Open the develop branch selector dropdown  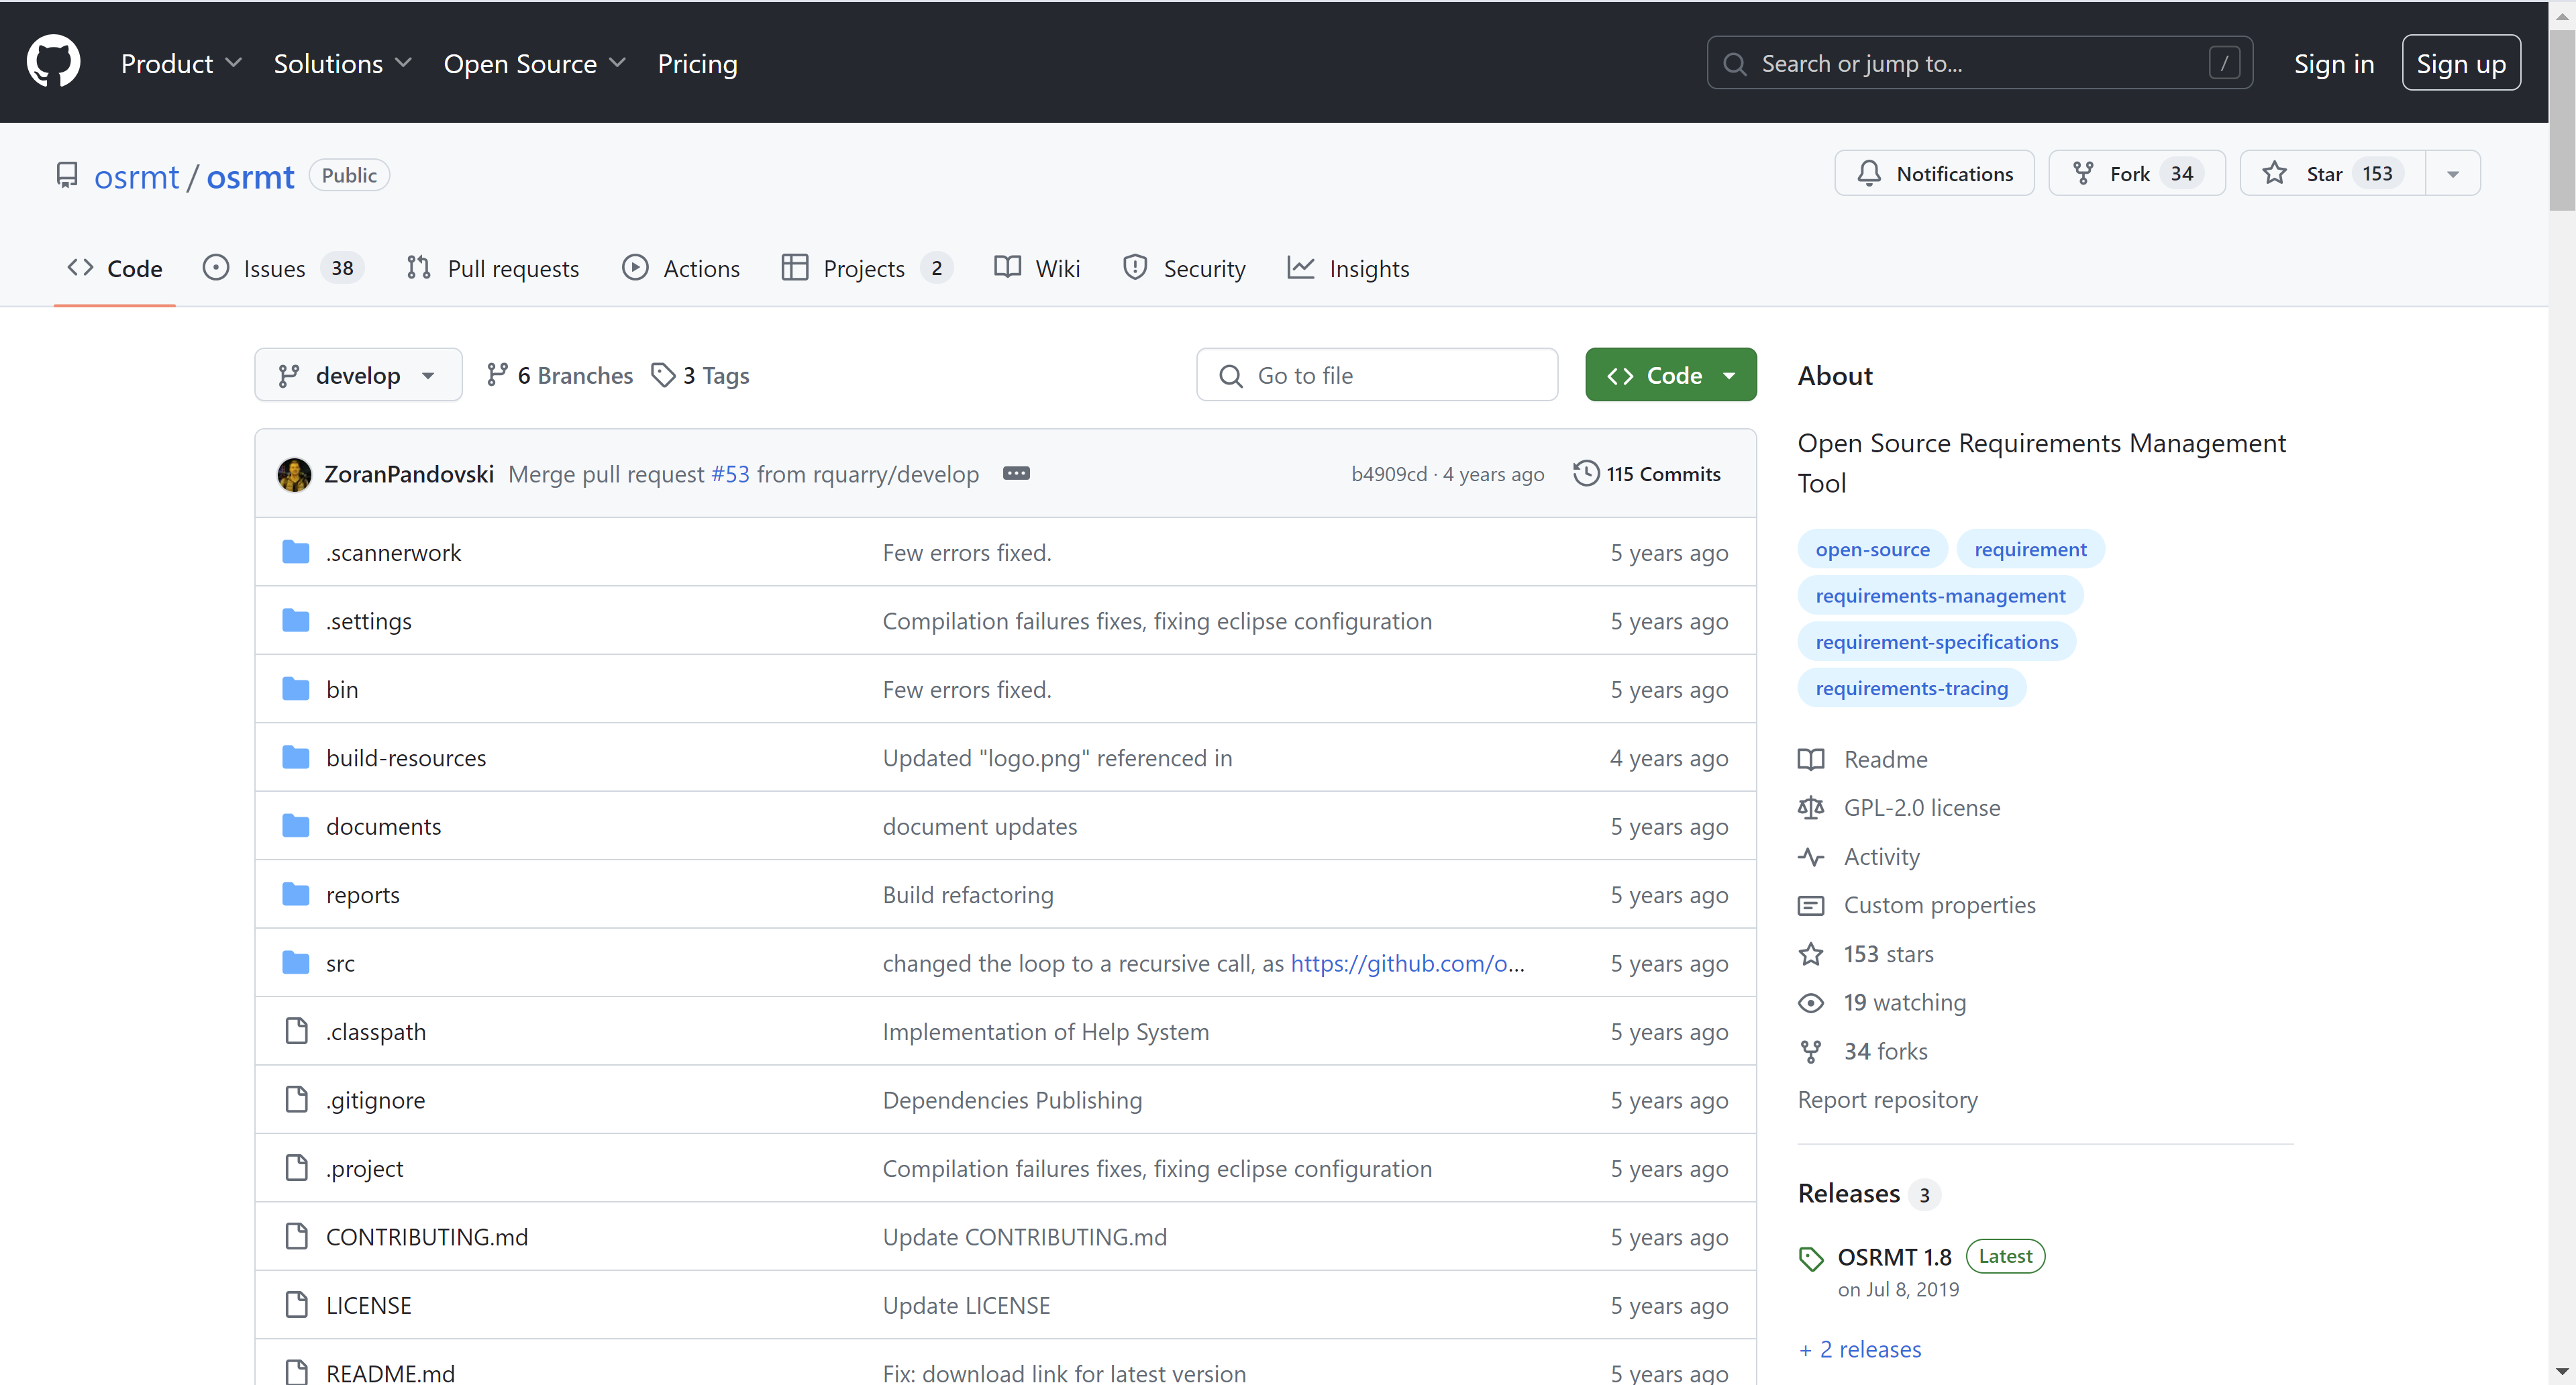tap(358, 375)
